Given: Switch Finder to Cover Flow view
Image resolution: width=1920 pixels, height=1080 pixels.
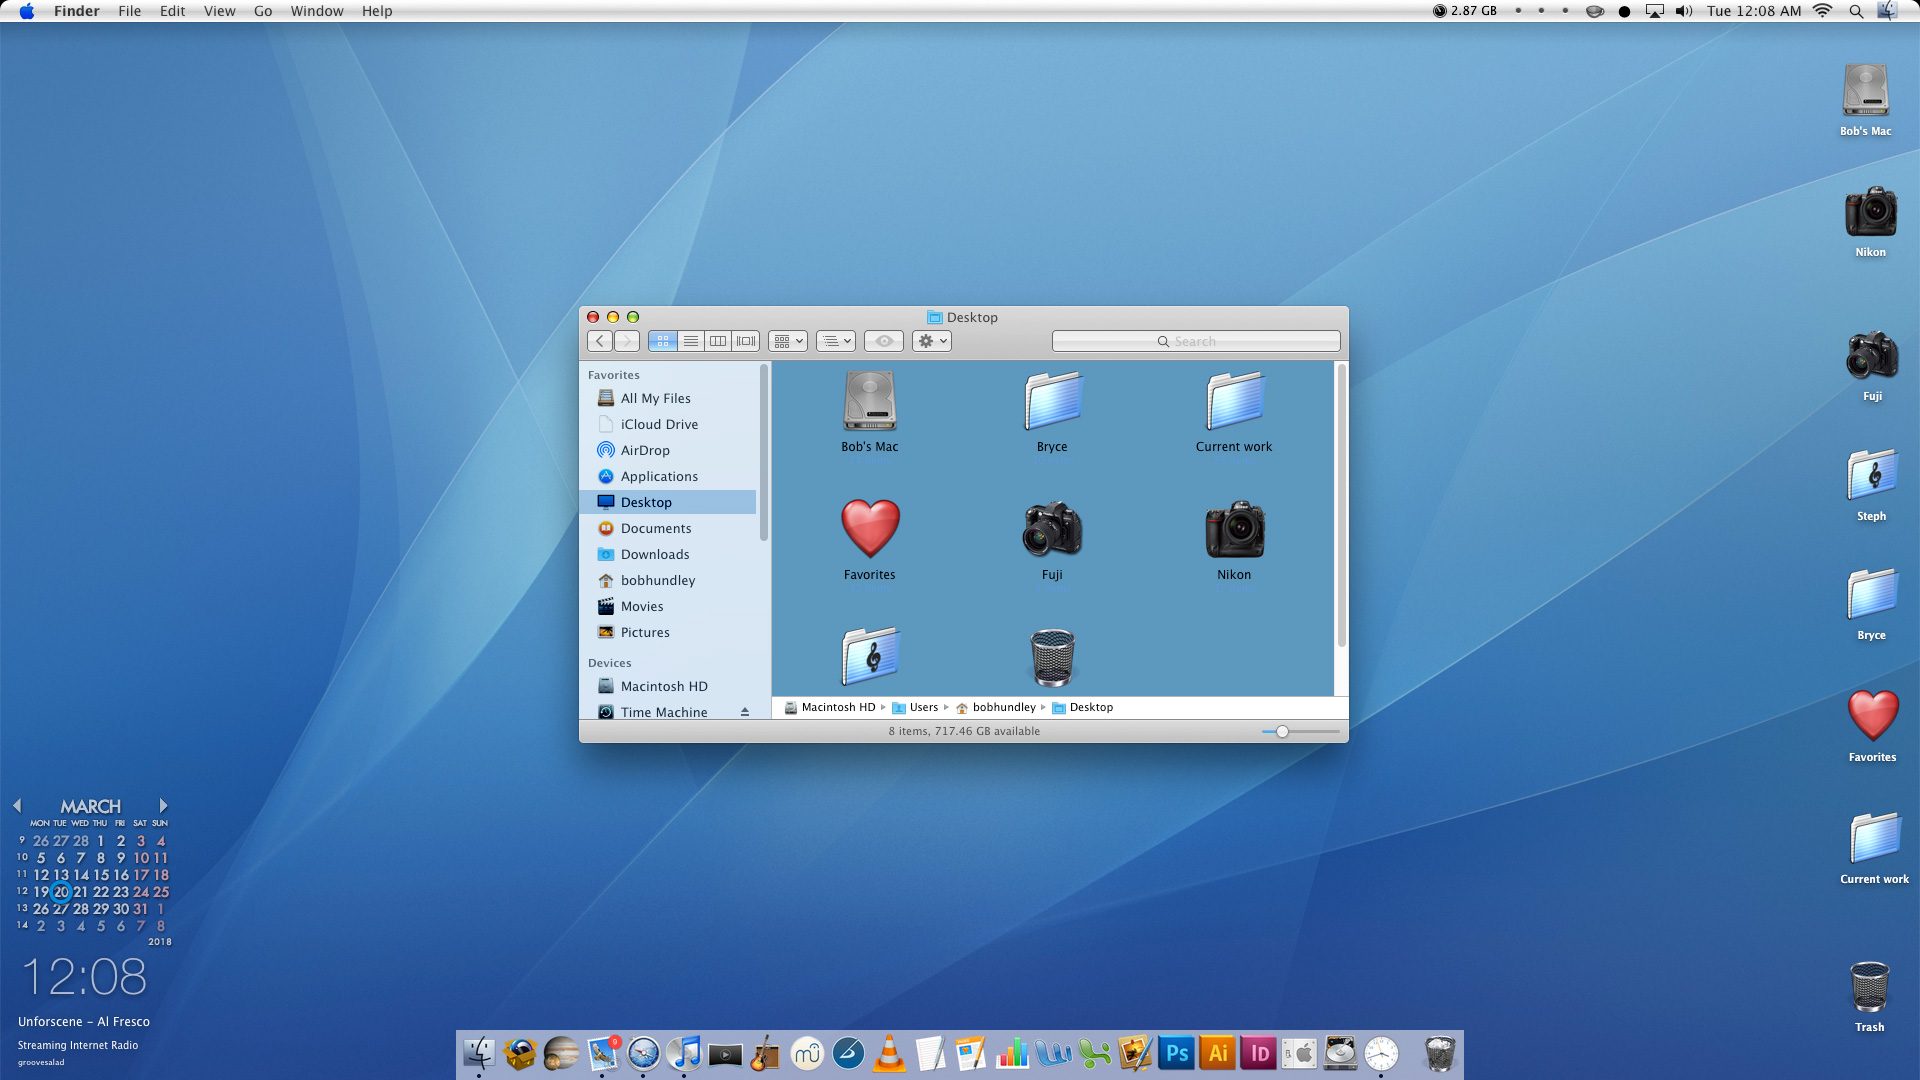Looking at the screenshot, I should click(746, 341).
